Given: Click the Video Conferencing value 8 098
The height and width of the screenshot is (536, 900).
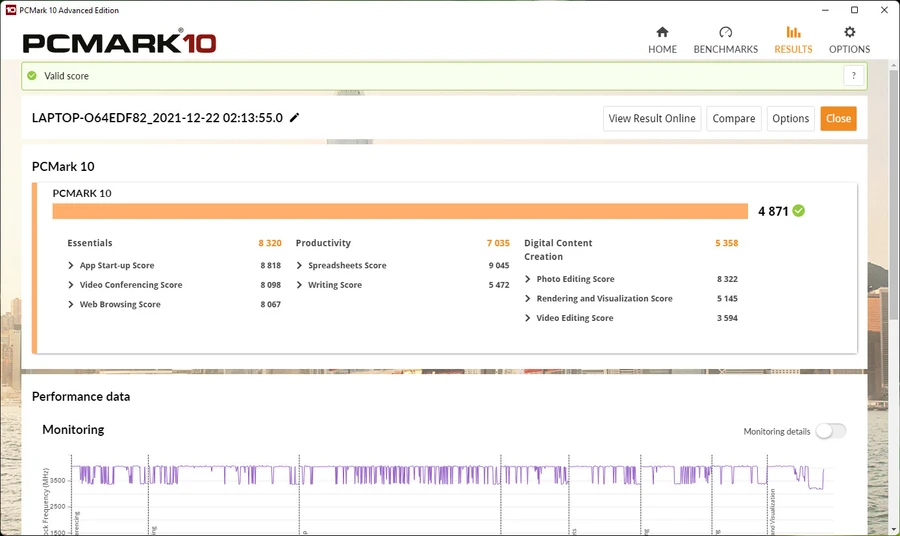Looking at the screenshot, I should [x=270, y=285].
